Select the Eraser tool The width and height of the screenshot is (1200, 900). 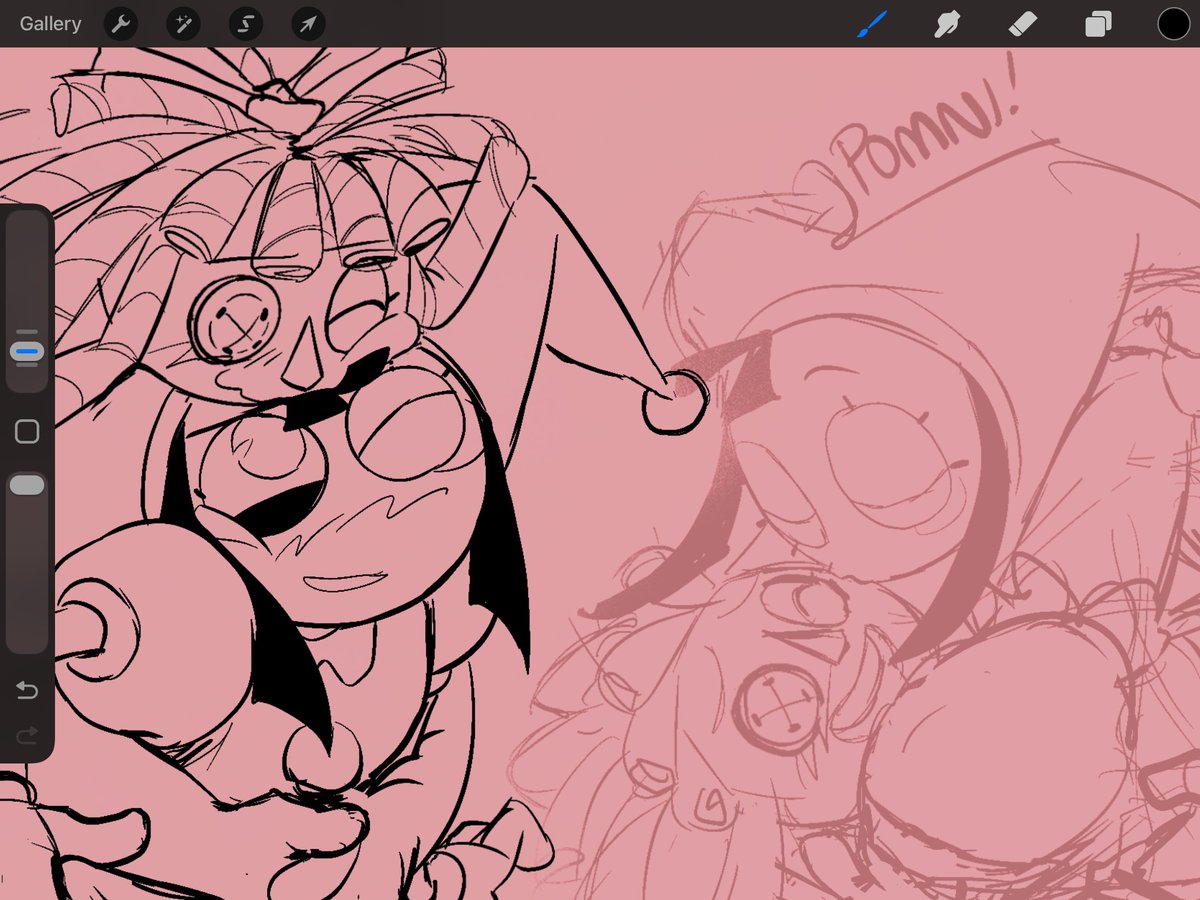1023,23
